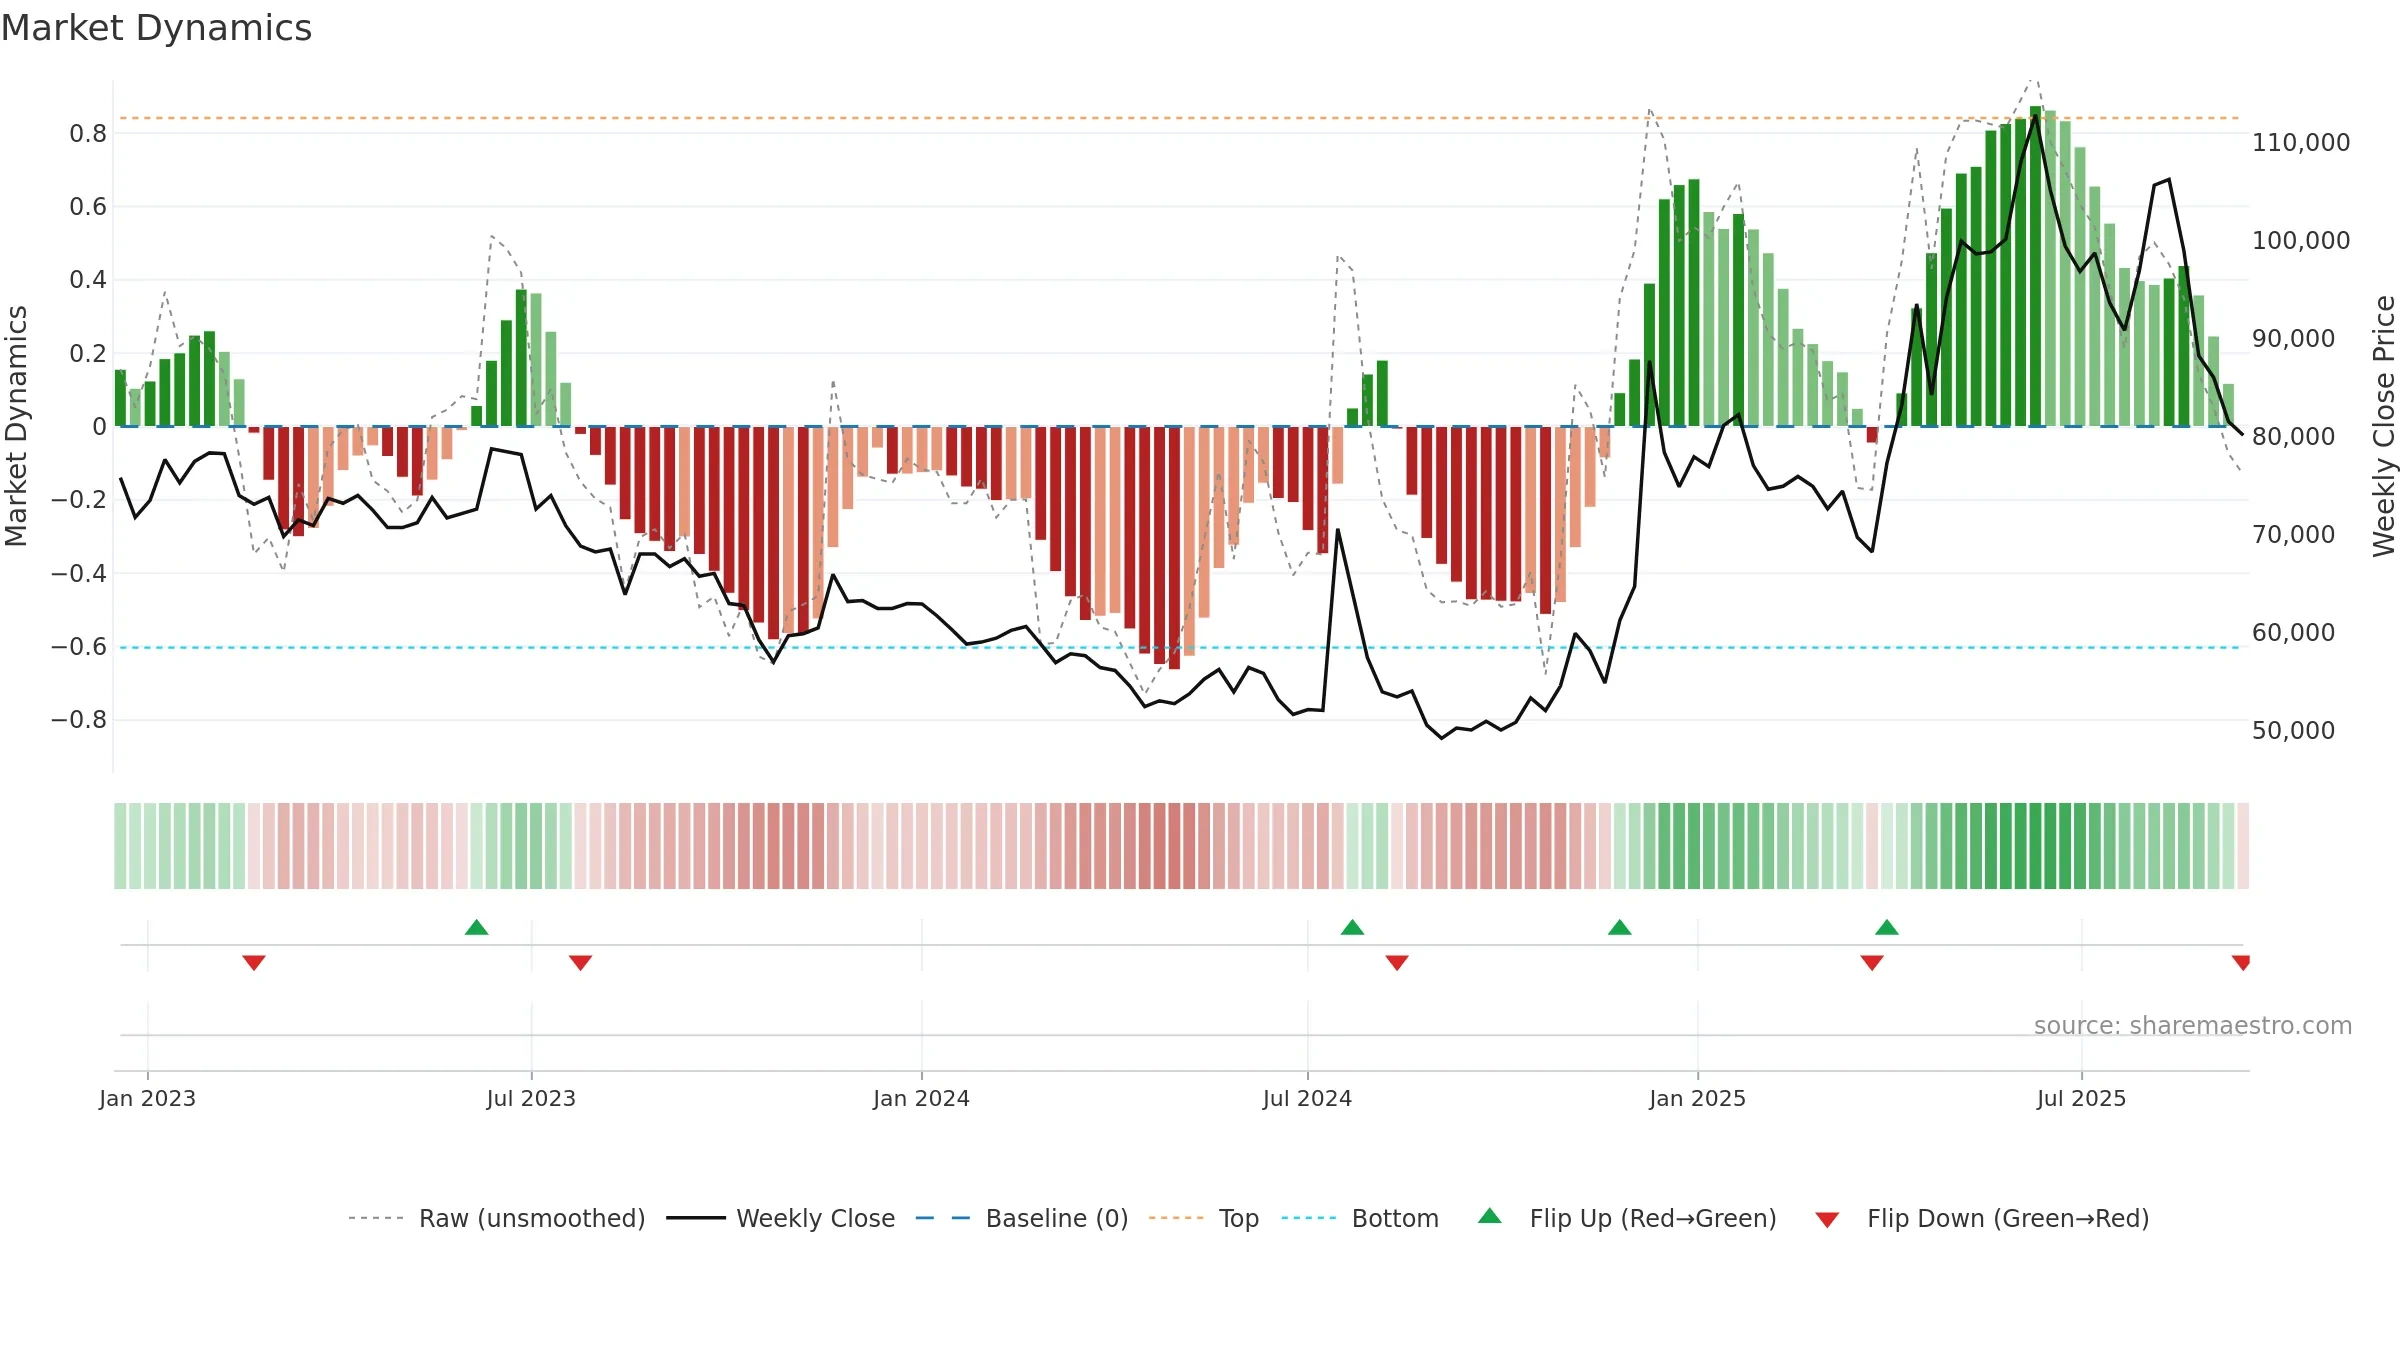Select the Flip Down marker in August 2024

click(x=1397, y=962)
